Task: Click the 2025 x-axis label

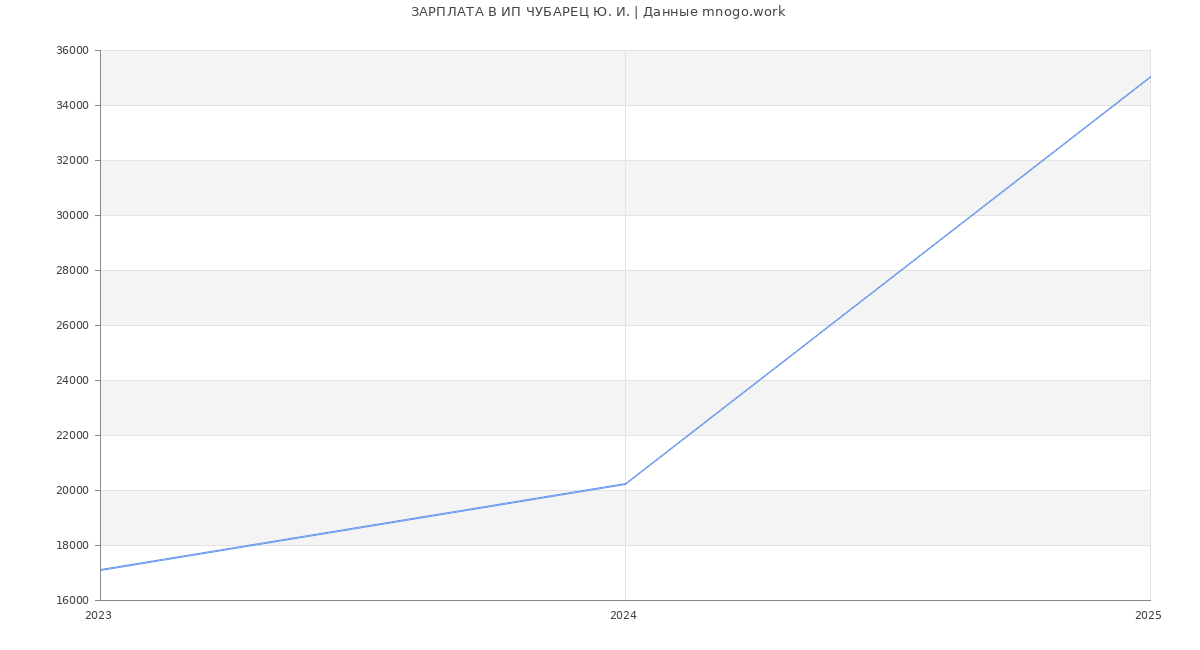Action: (1148, 616)
